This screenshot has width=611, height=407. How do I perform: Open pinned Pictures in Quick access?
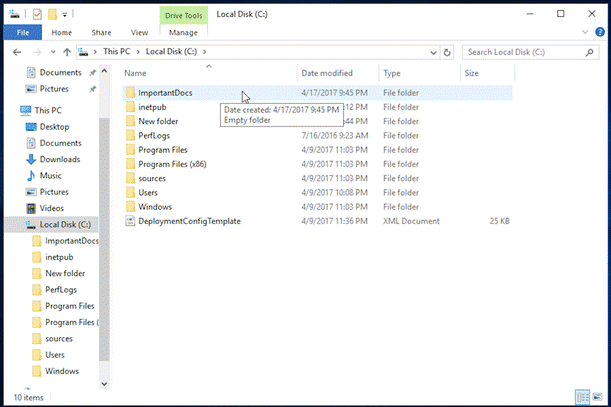pos(54,89)
